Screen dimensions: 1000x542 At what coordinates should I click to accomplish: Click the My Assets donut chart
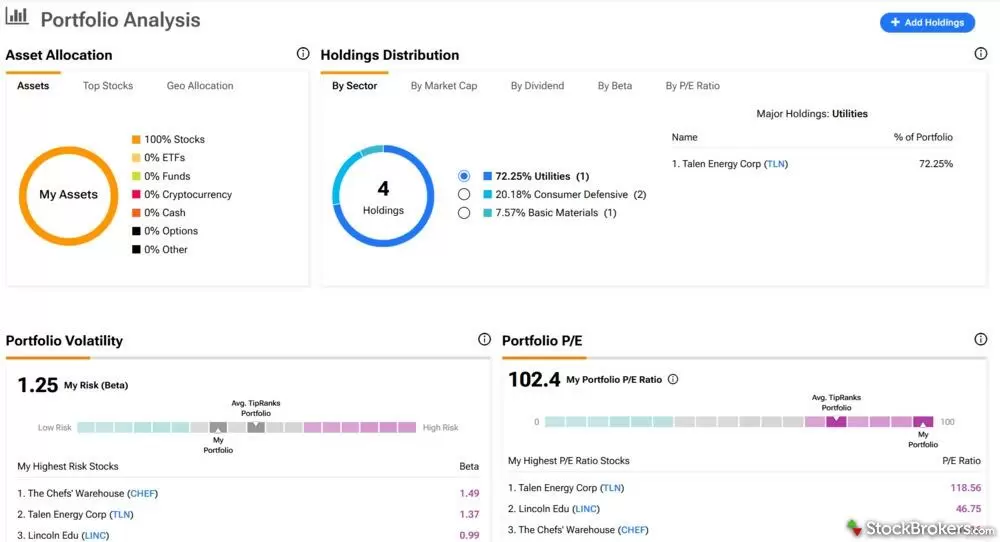tap(68, 195)
